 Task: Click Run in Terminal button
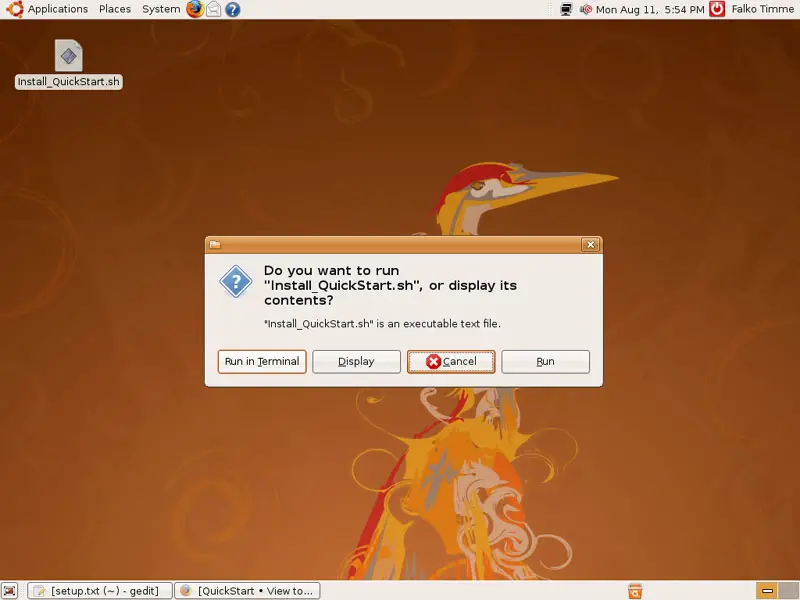[262, 362]
